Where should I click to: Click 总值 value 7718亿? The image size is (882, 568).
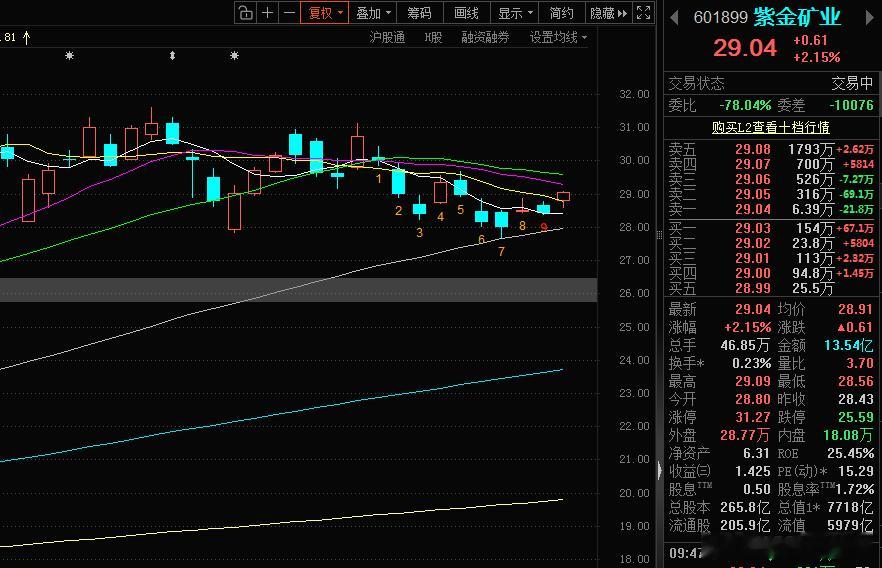[x=850, y=507]
